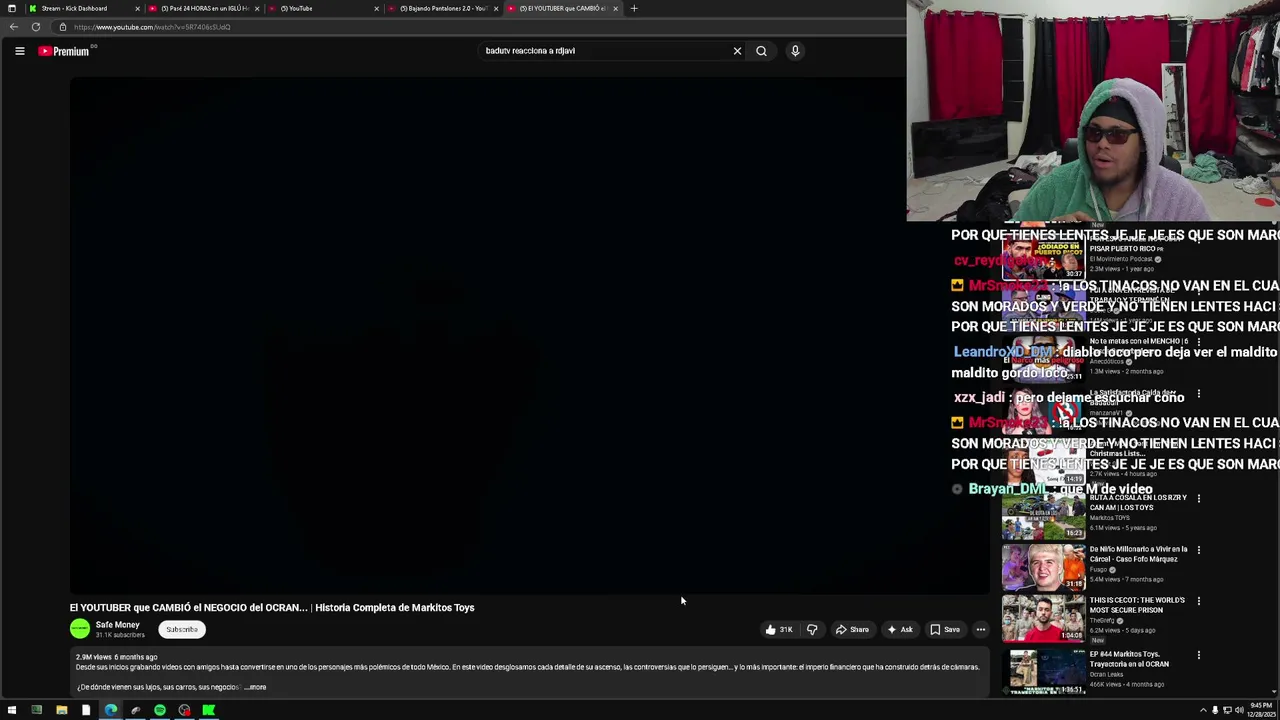The height and width of the screenshot is (720, 1280).
Task: Run the search with the magnifier icon
Action: point(761,51)
